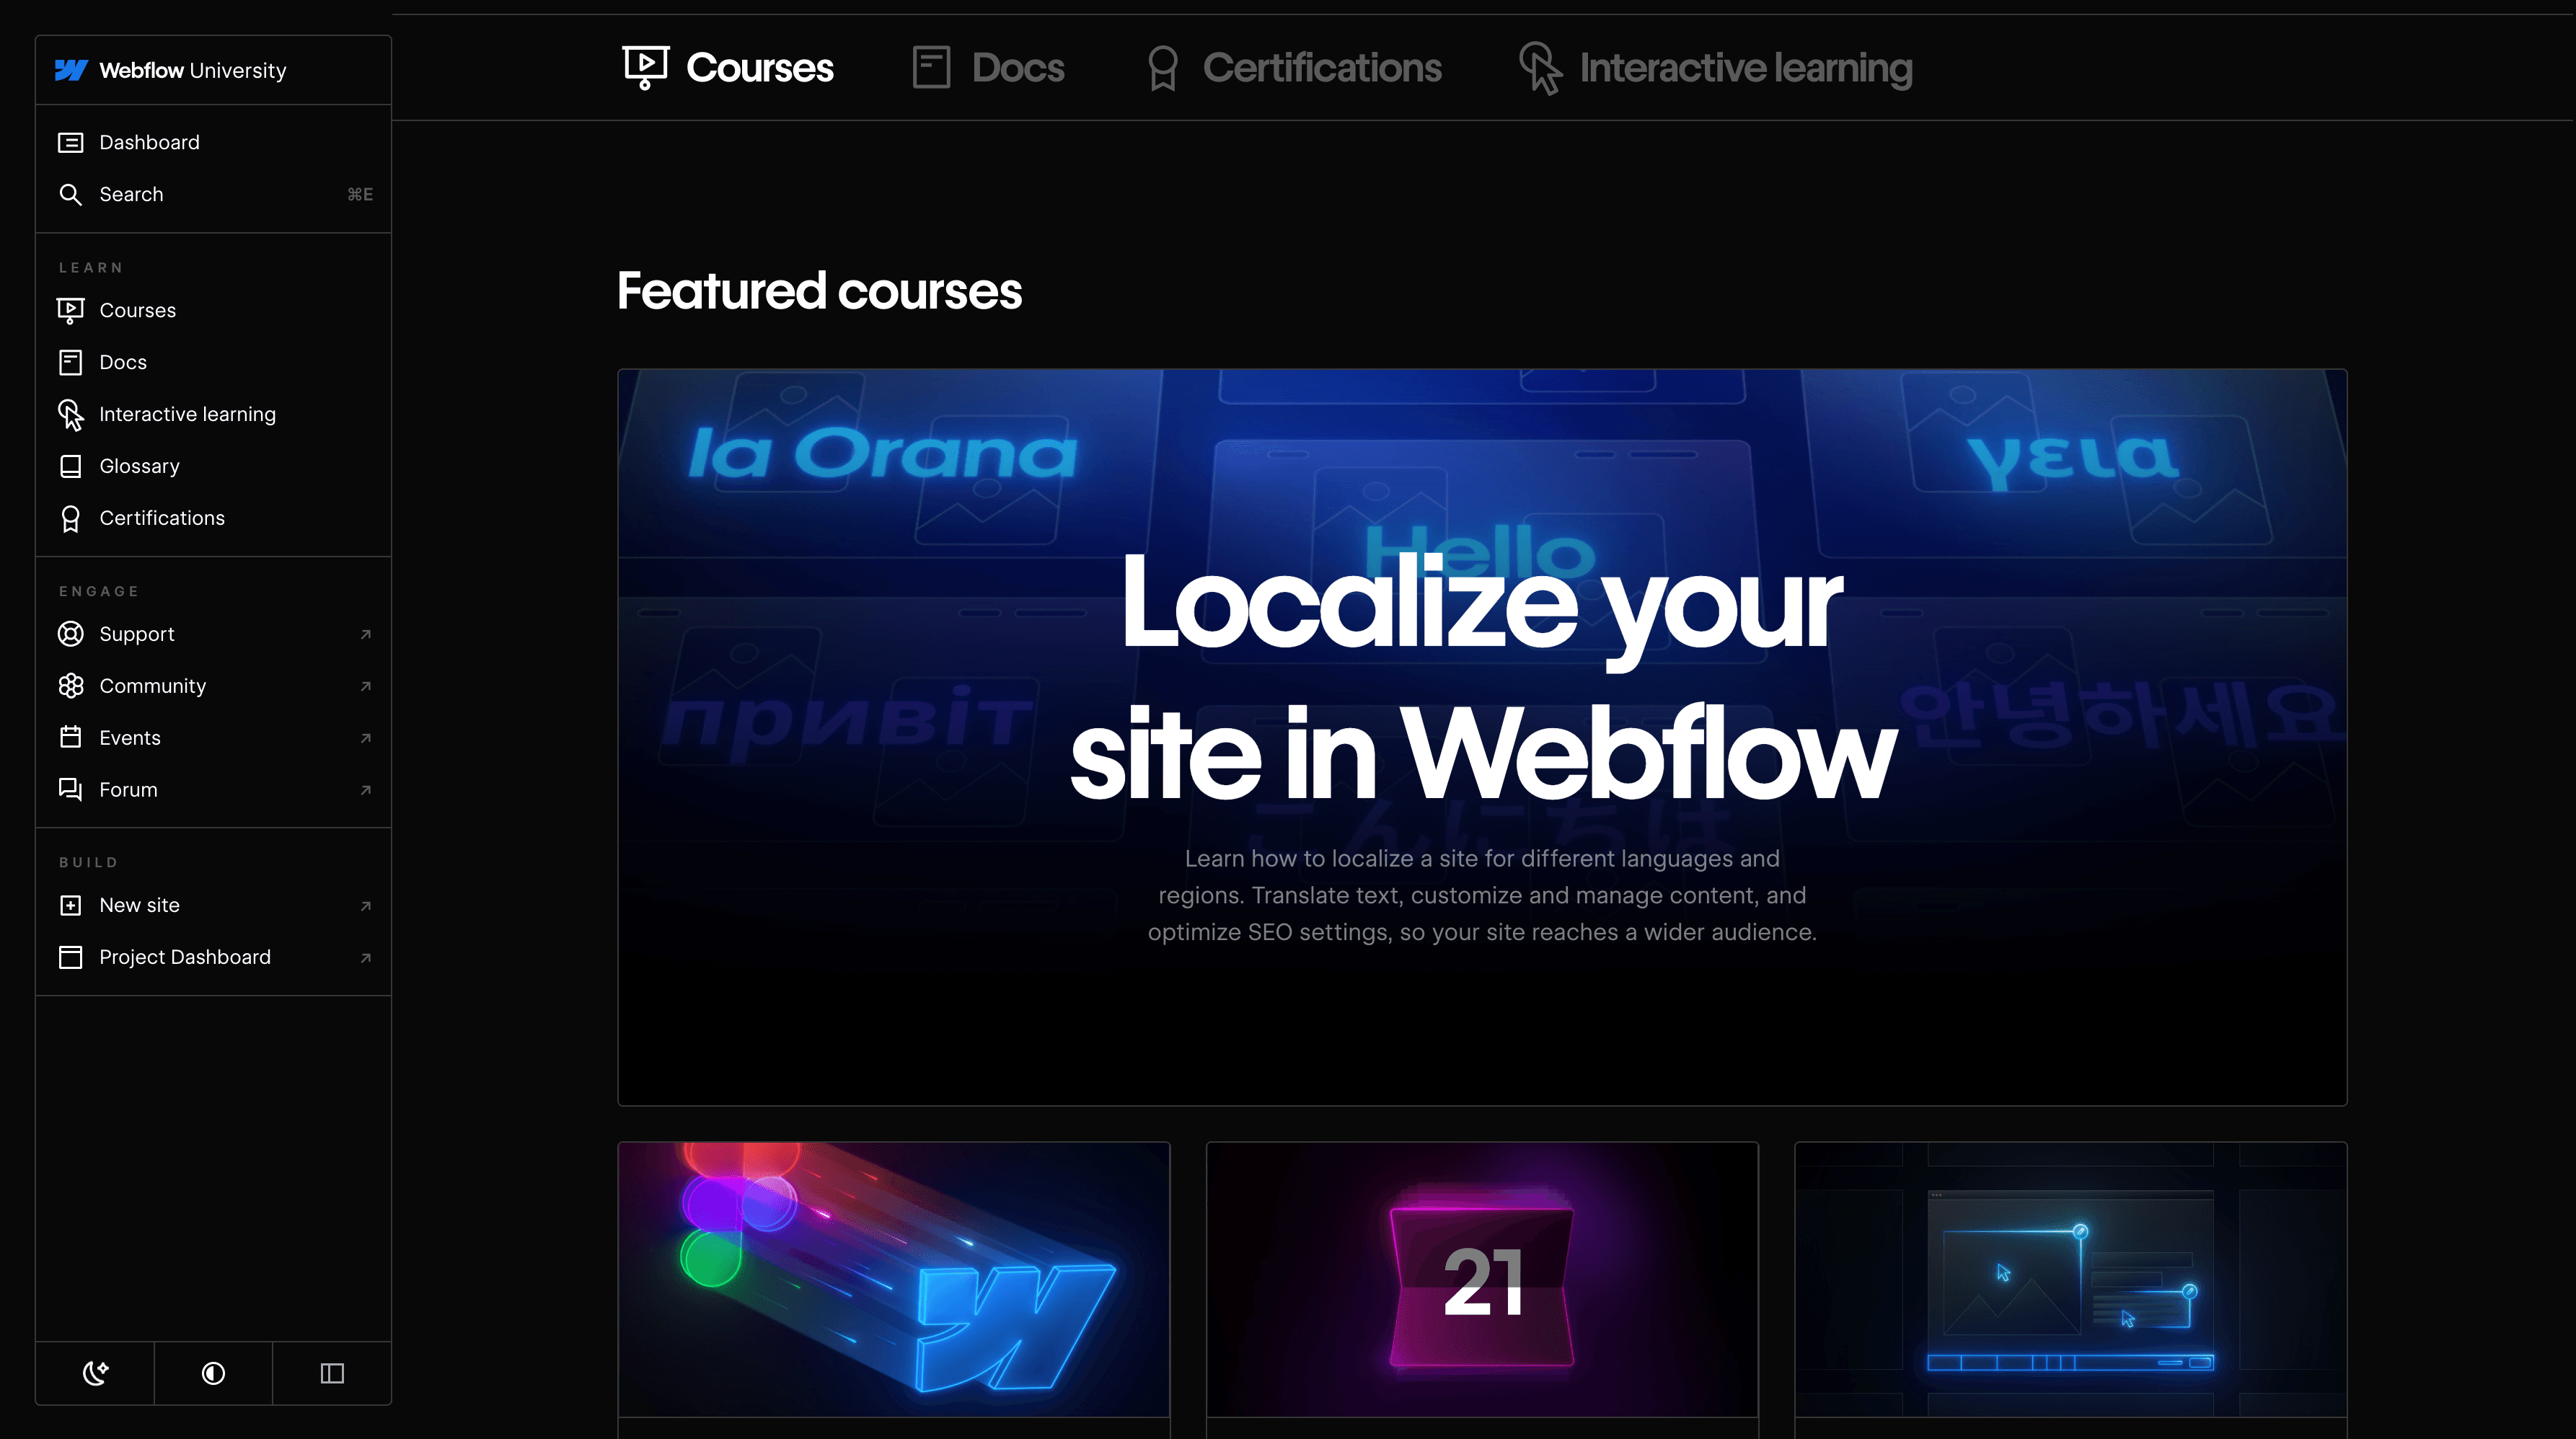2576x1439 pixels.
Task: Click the Search magnifier in the sidebar
Action: click(x=71, y=194)
